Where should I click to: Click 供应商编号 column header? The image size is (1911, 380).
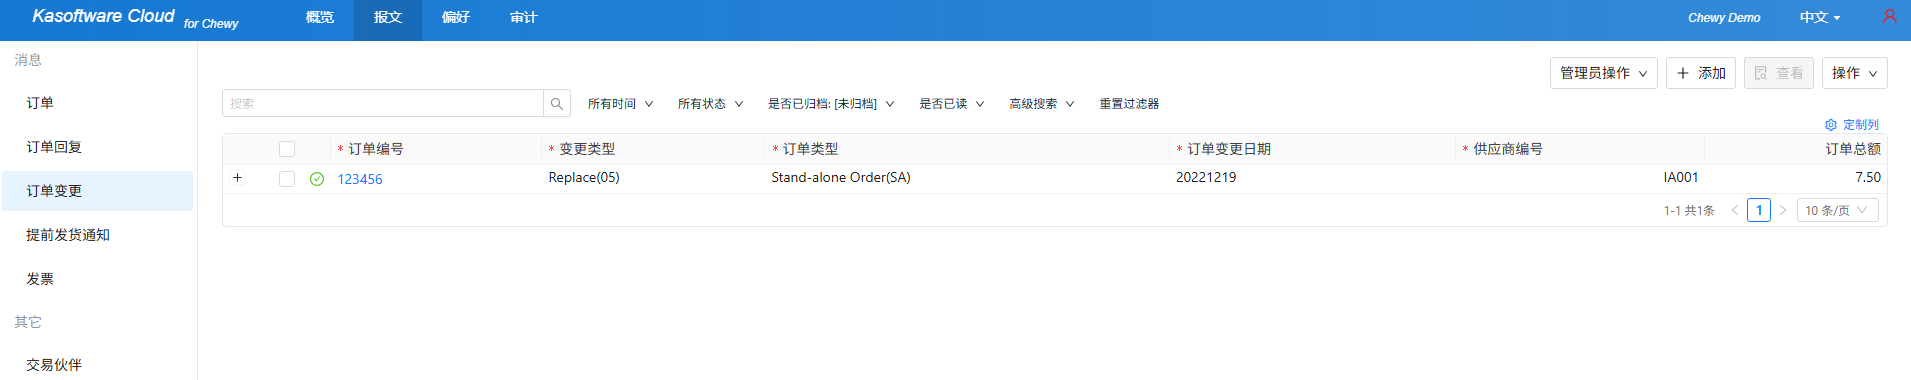1508,149
